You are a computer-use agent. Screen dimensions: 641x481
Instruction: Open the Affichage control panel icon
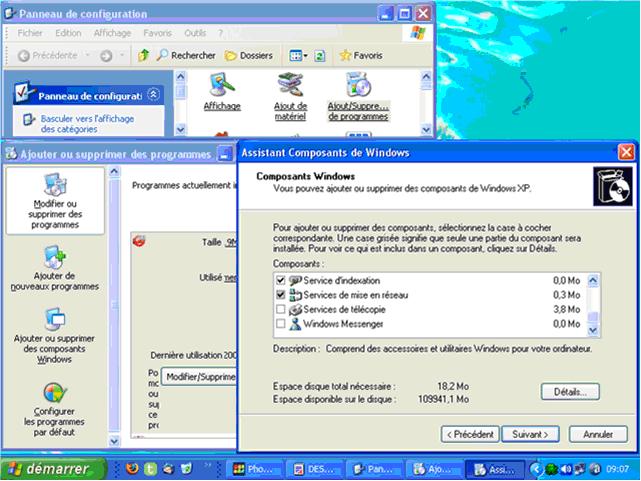222,92
